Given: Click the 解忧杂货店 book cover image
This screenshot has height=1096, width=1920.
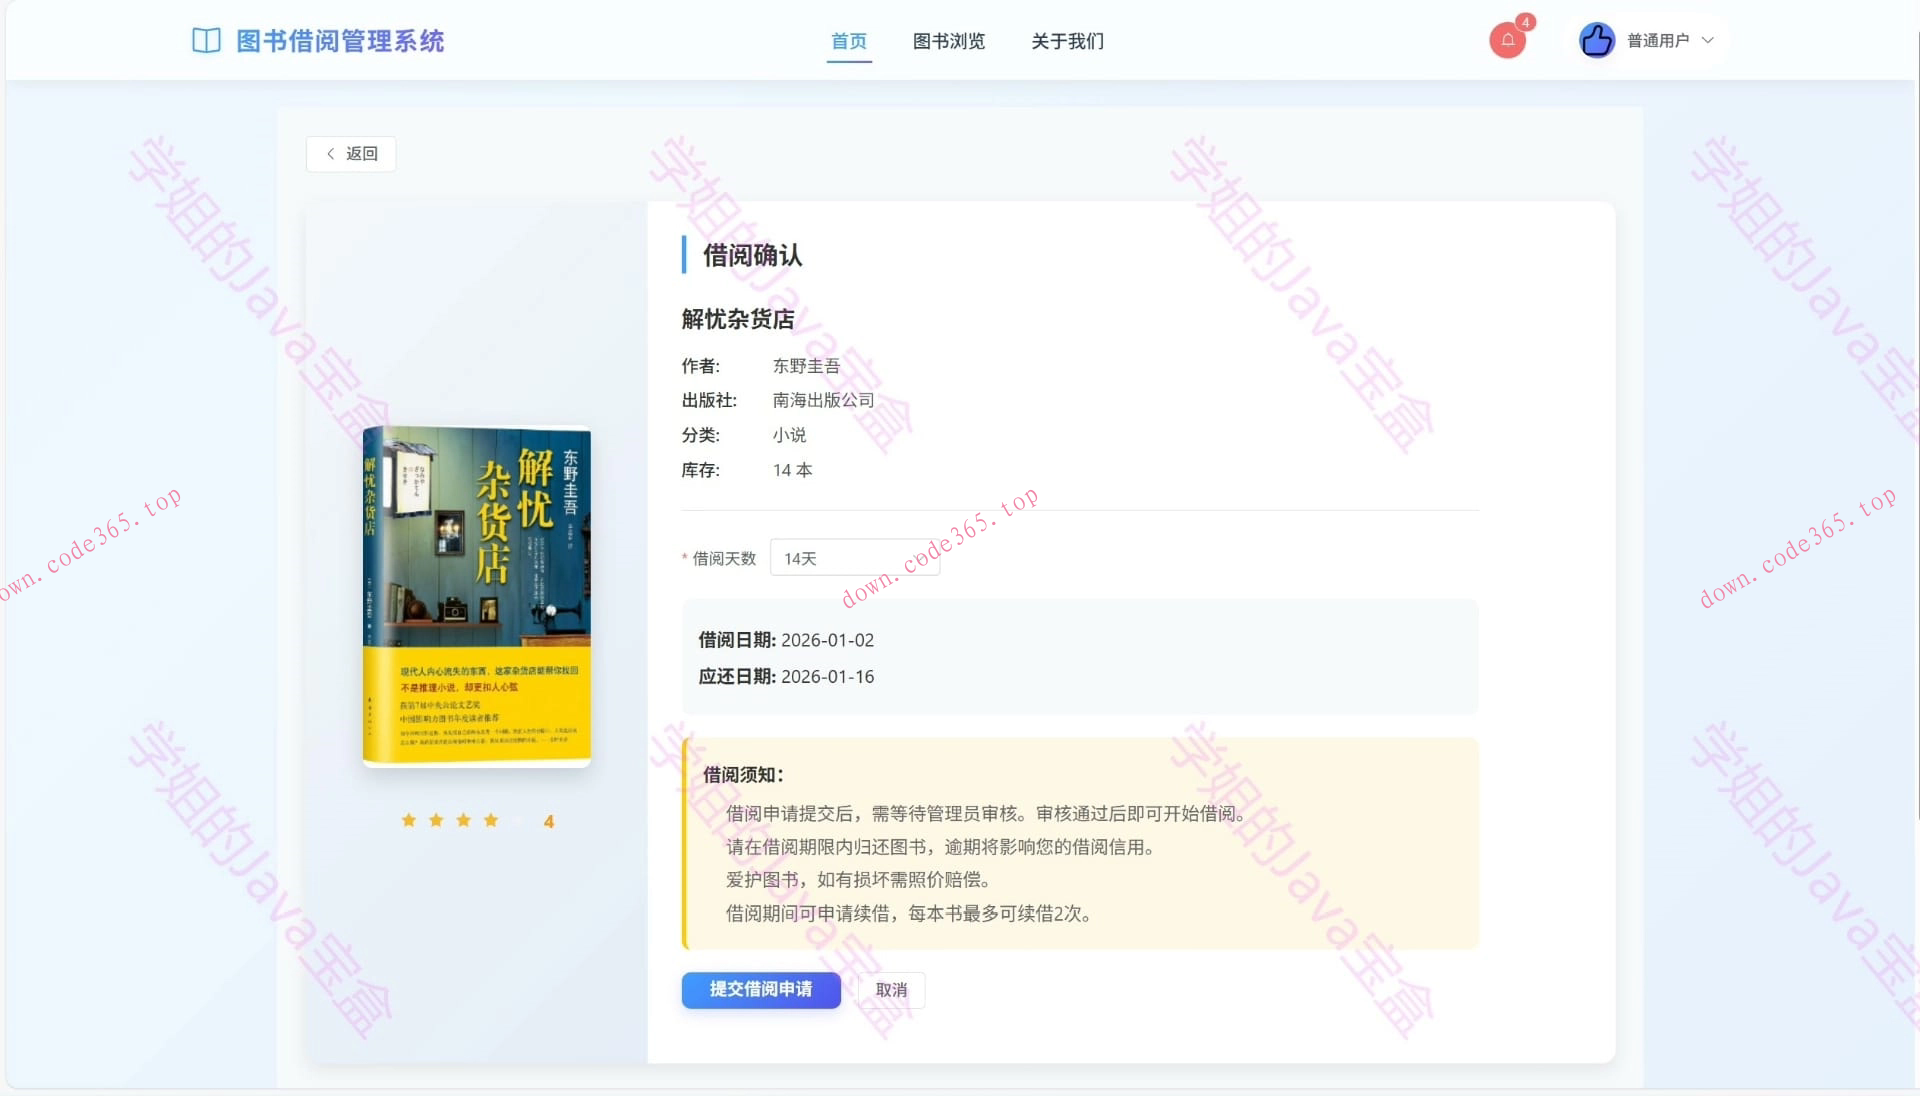Looking at the screenshot, I should point(477,595).
